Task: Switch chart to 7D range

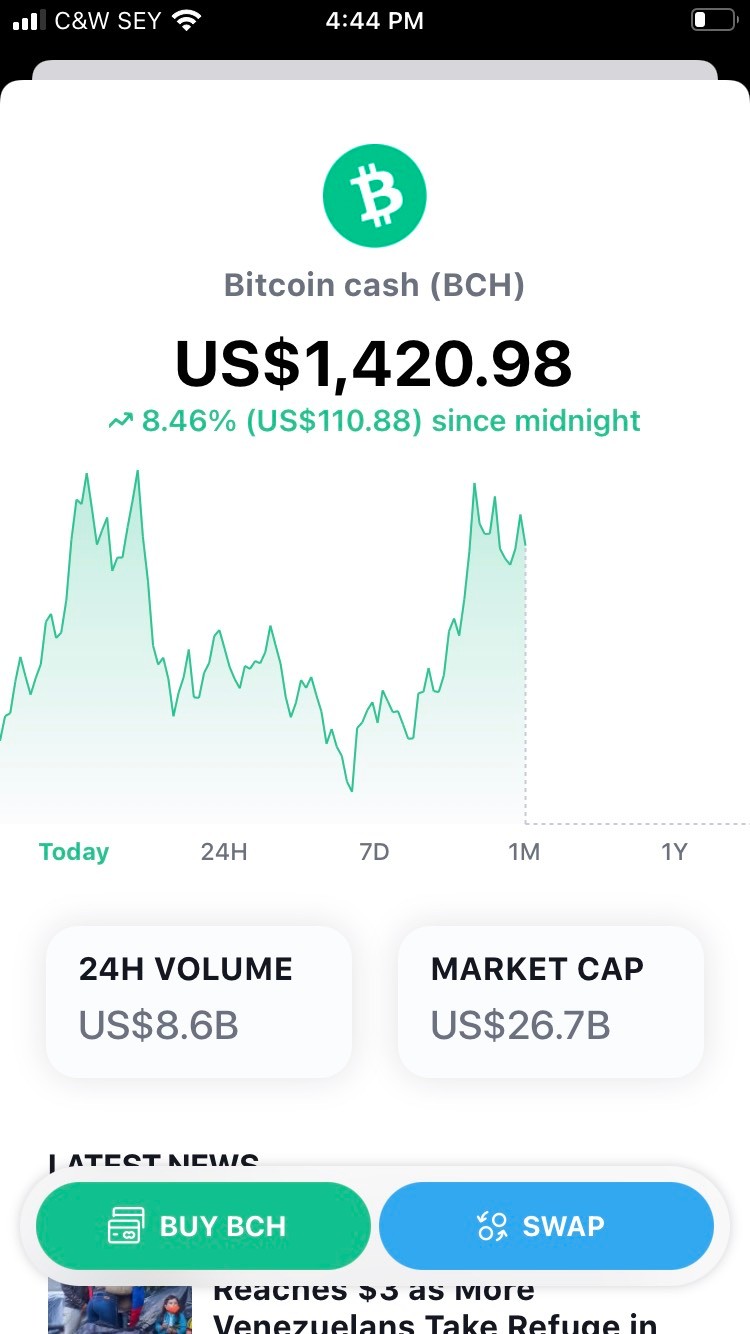Action: coord(374,852)
